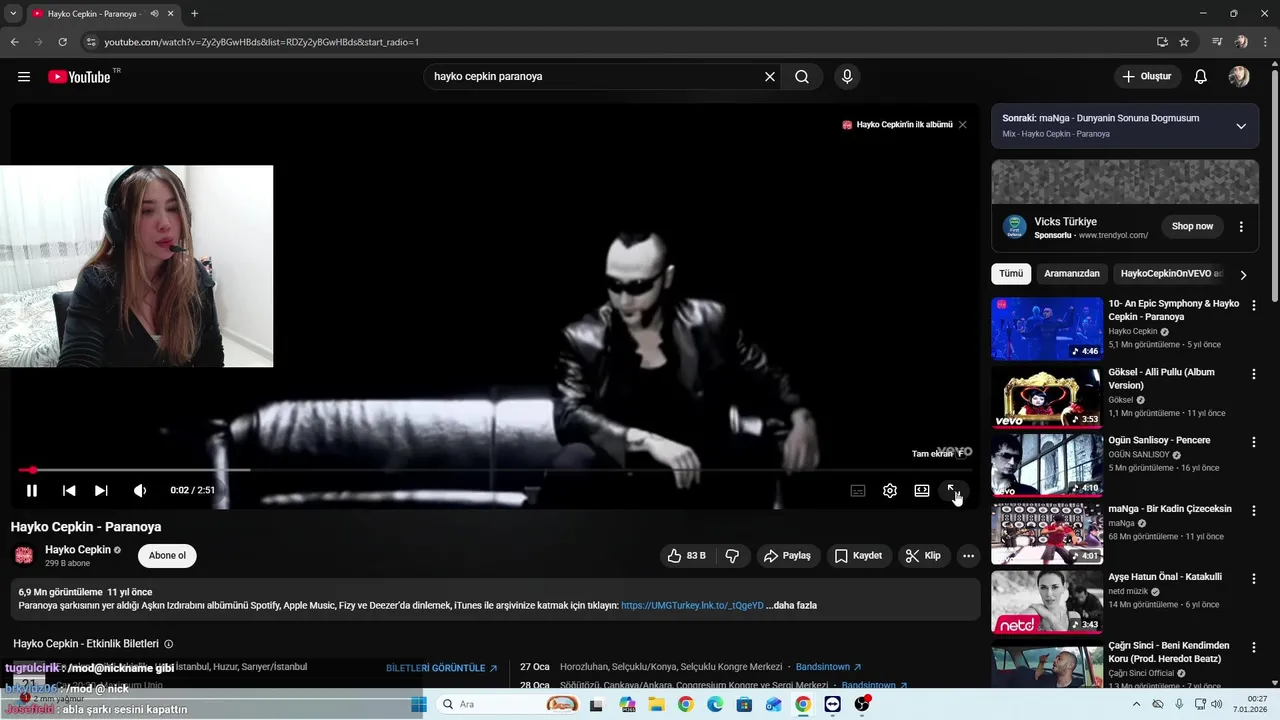Start voice search with microphone icon
The width and height of the screenshot is (1280, 720).
coord(847,76)
